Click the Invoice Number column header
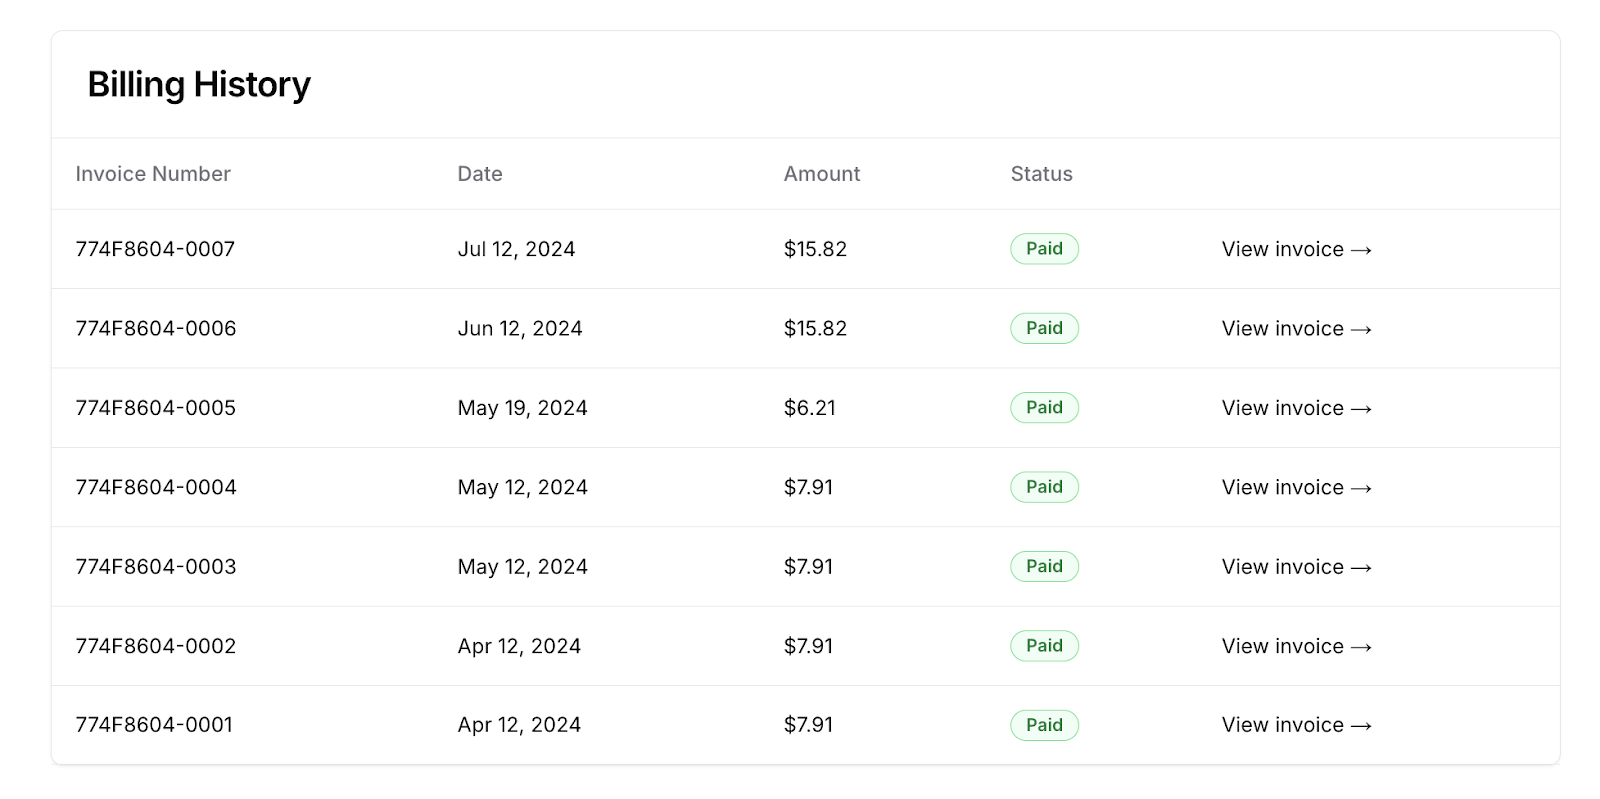The width and height of the screenshot is (1600, 799). point(153,174)
